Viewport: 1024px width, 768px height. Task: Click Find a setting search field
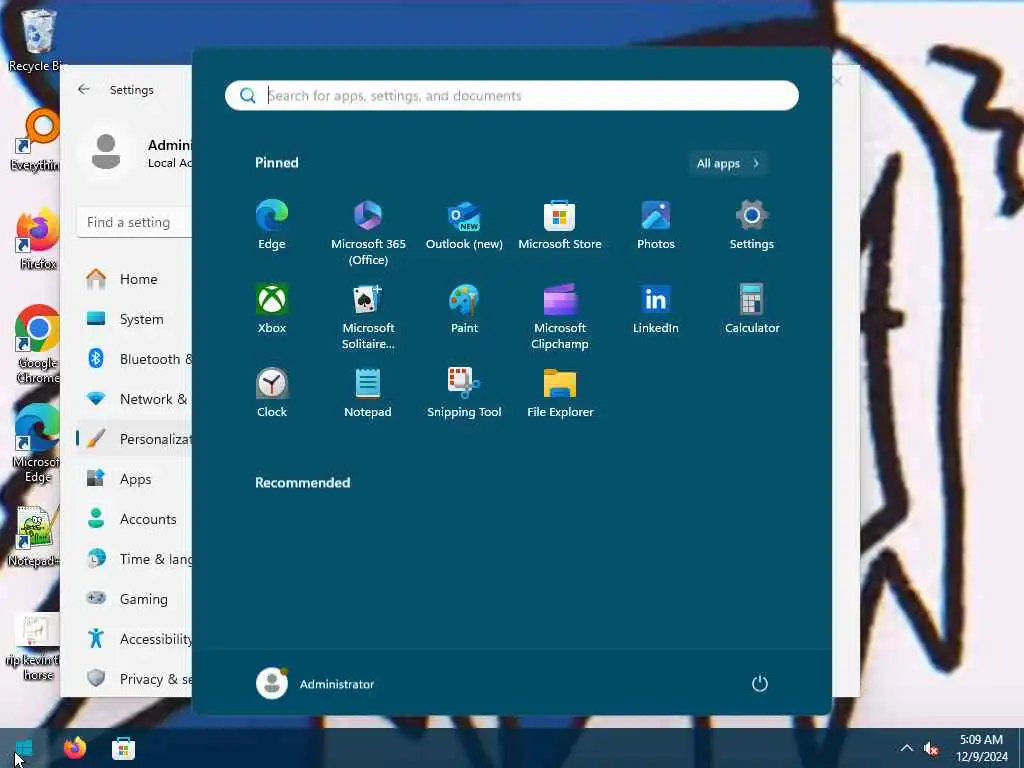point(135,222)
